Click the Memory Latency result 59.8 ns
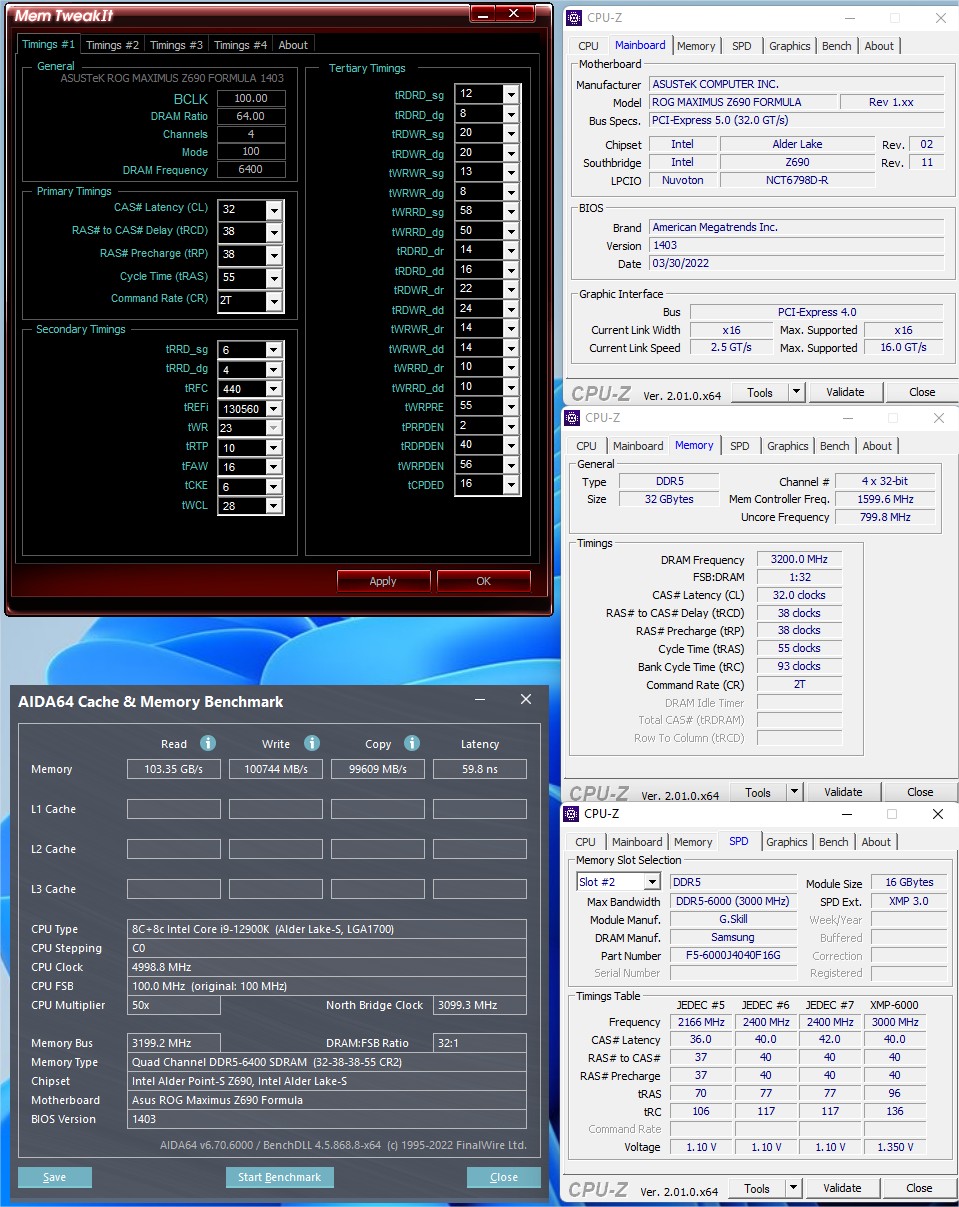 pos(480,769)
